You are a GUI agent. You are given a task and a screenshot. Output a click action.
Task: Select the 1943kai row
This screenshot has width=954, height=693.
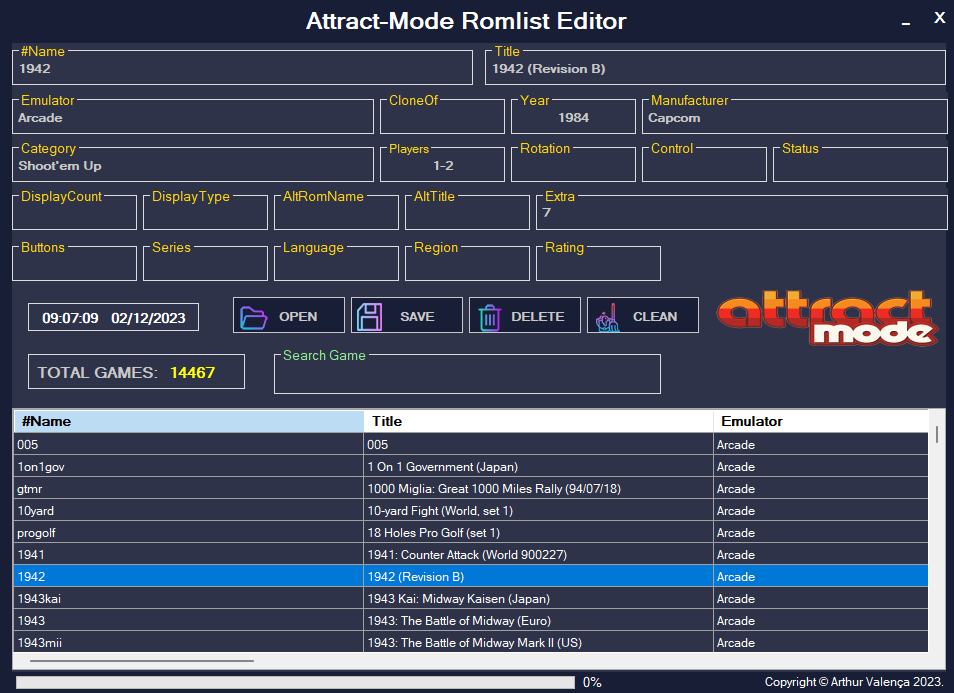471,599
